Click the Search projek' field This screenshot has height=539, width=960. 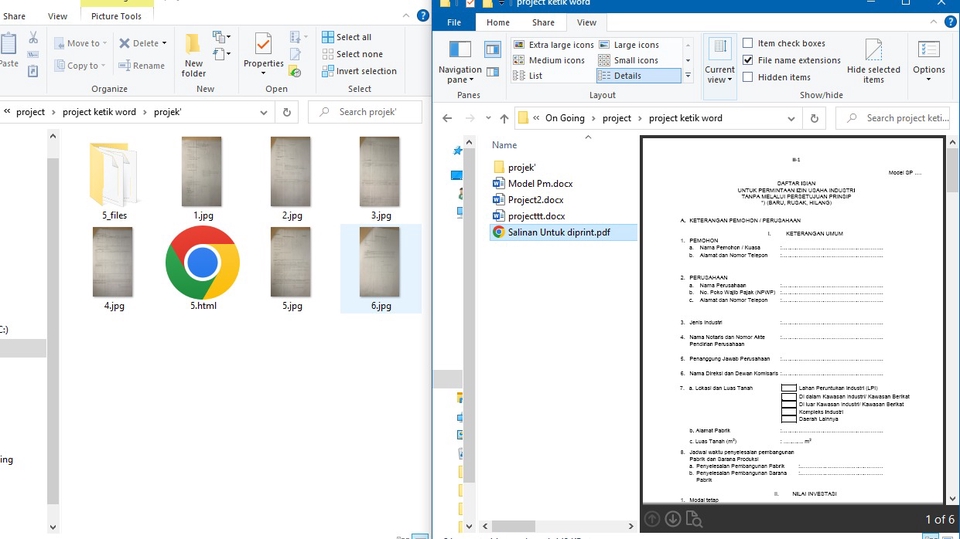[x=366, y=112]
